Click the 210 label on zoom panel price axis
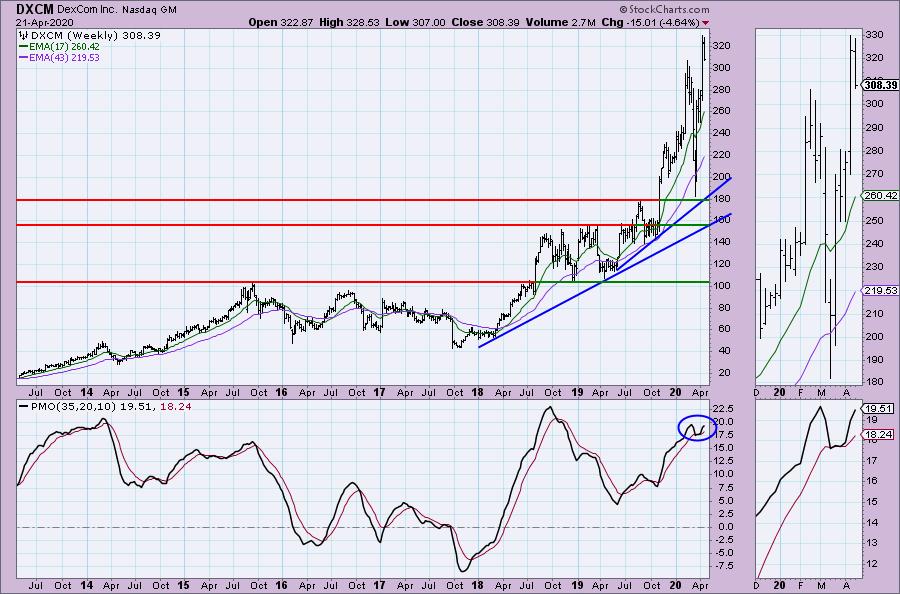The height and width of the screenshot is (594, 900). pyautogui.click(x=874, y=313)
